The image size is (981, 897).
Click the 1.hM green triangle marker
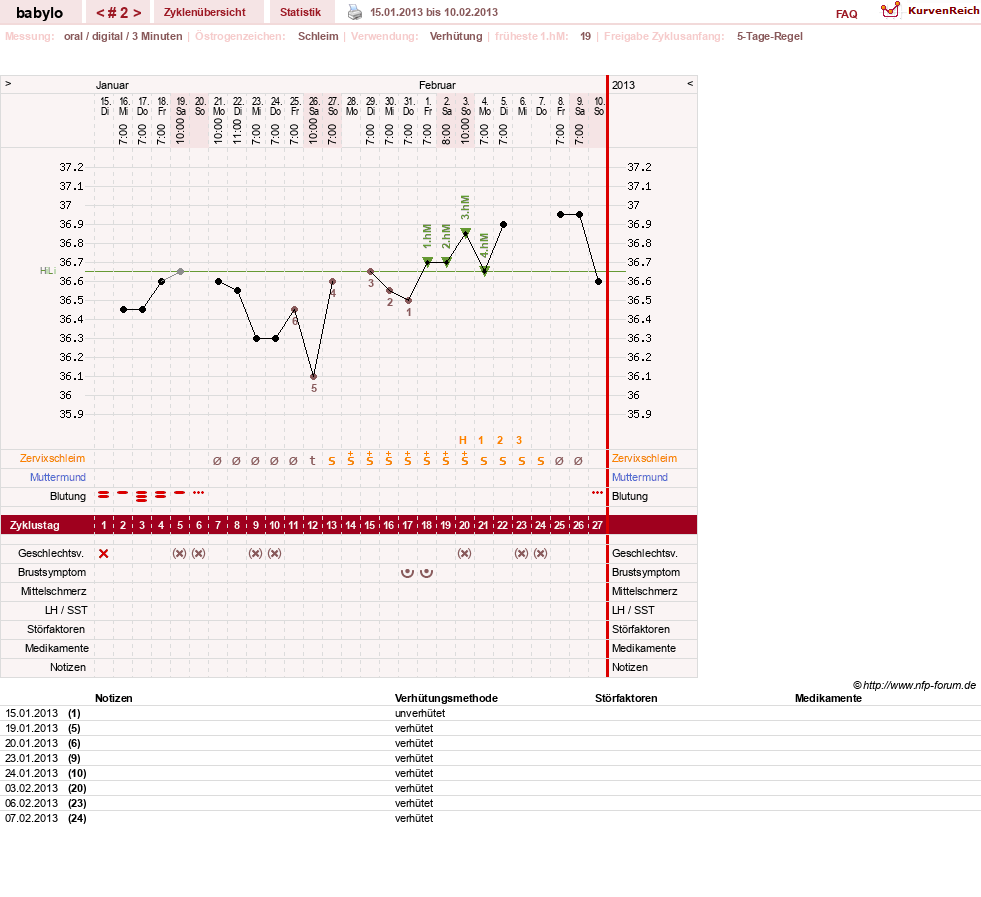point(427,261)
